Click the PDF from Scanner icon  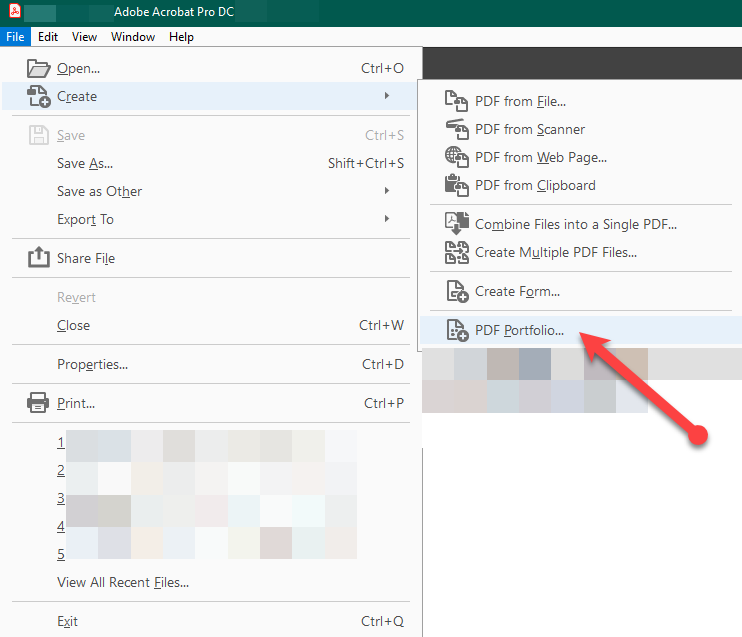pyautogui.click(x=457, y=129)
